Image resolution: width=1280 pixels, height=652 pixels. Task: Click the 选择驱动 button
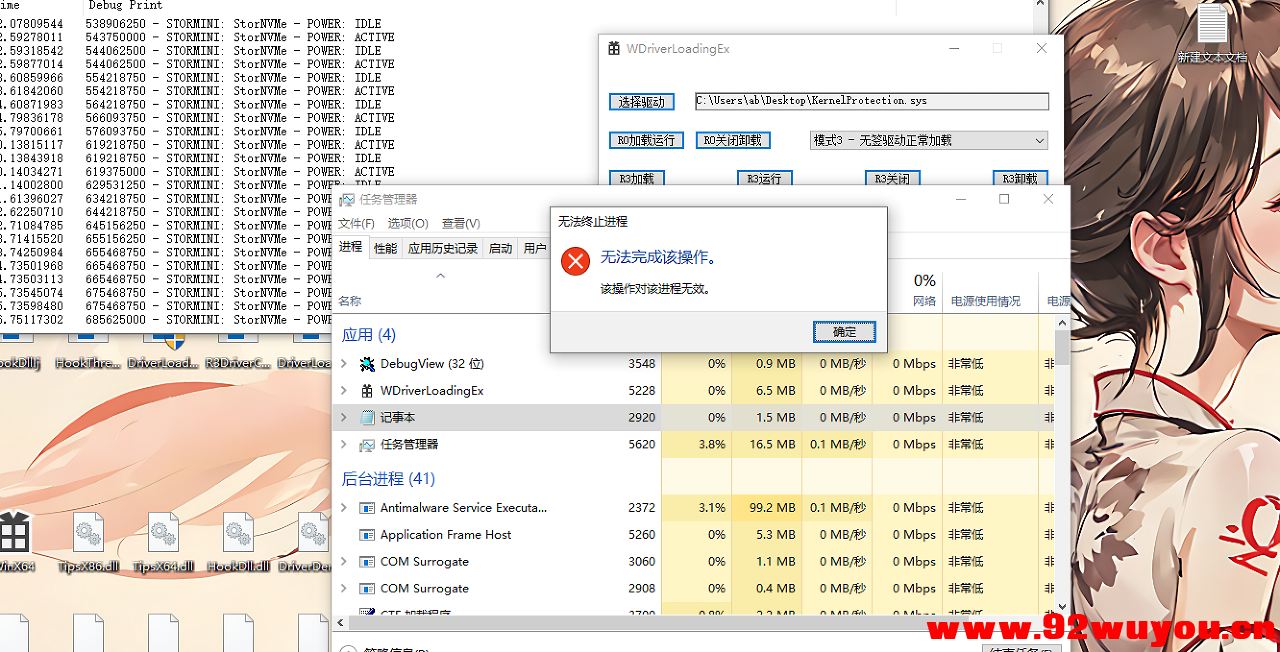[x=641, y=101]
